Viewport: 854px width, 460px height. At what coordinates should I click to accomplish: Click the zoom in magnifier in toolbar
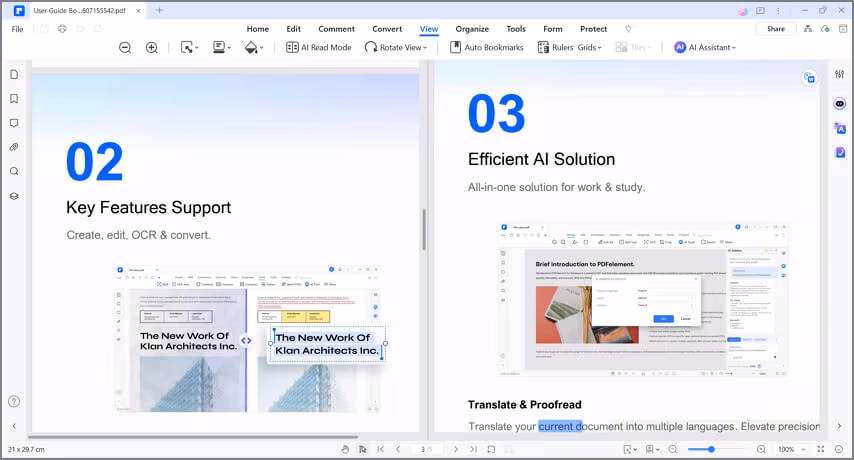[151, 47]
